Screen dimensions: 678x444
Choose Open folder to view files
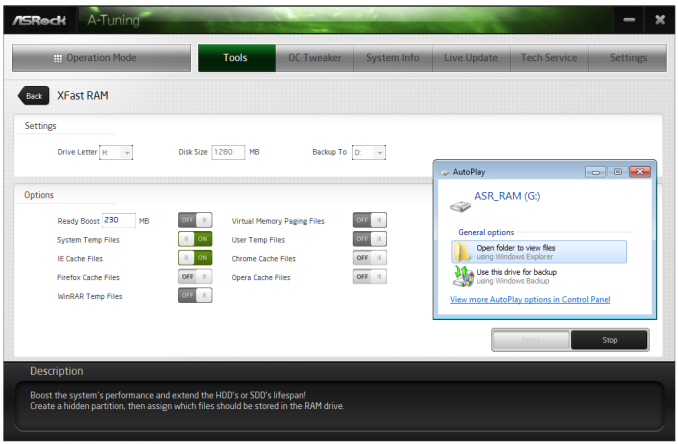(x=539, y=252)
